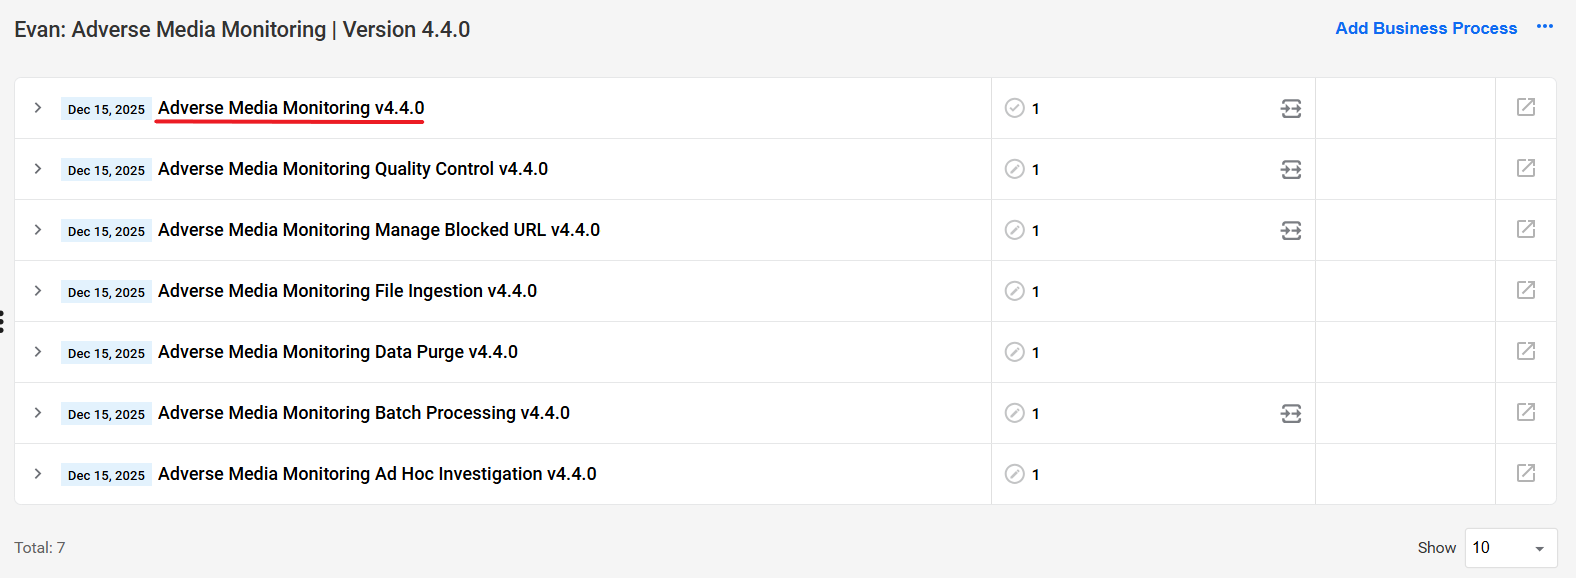The image size is (1576, 578).
Task: Click the Add Business Process link
Action: (1426, 28)
